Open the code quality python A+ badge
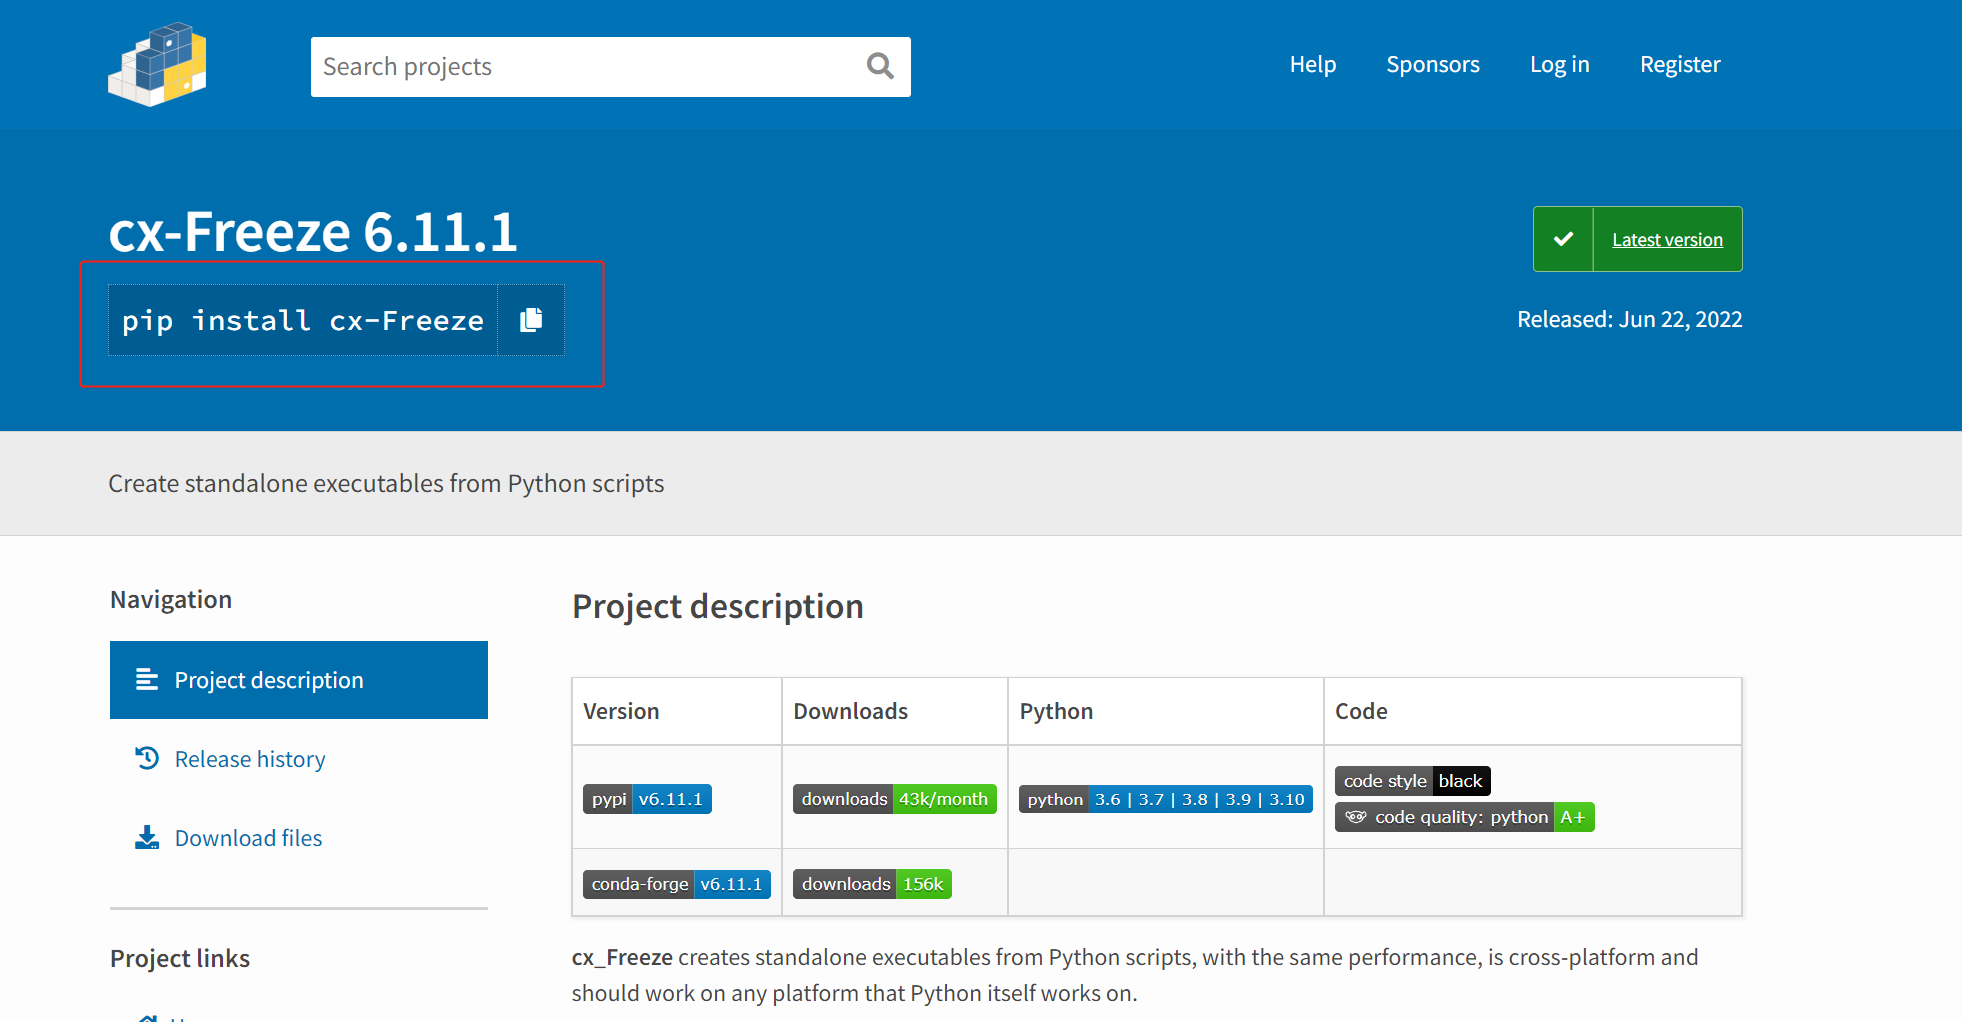 [1465, 817]
